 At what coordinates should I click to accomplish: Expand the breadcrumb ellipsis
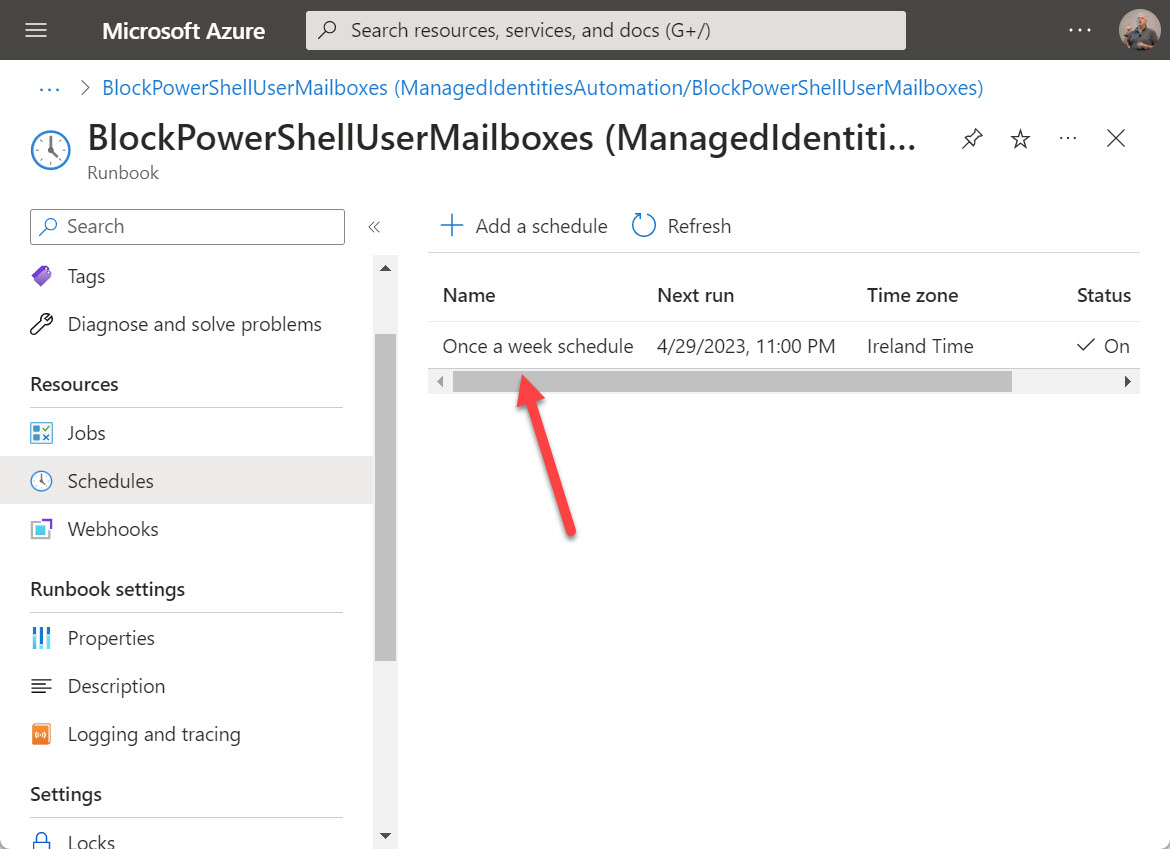point(49,88)
